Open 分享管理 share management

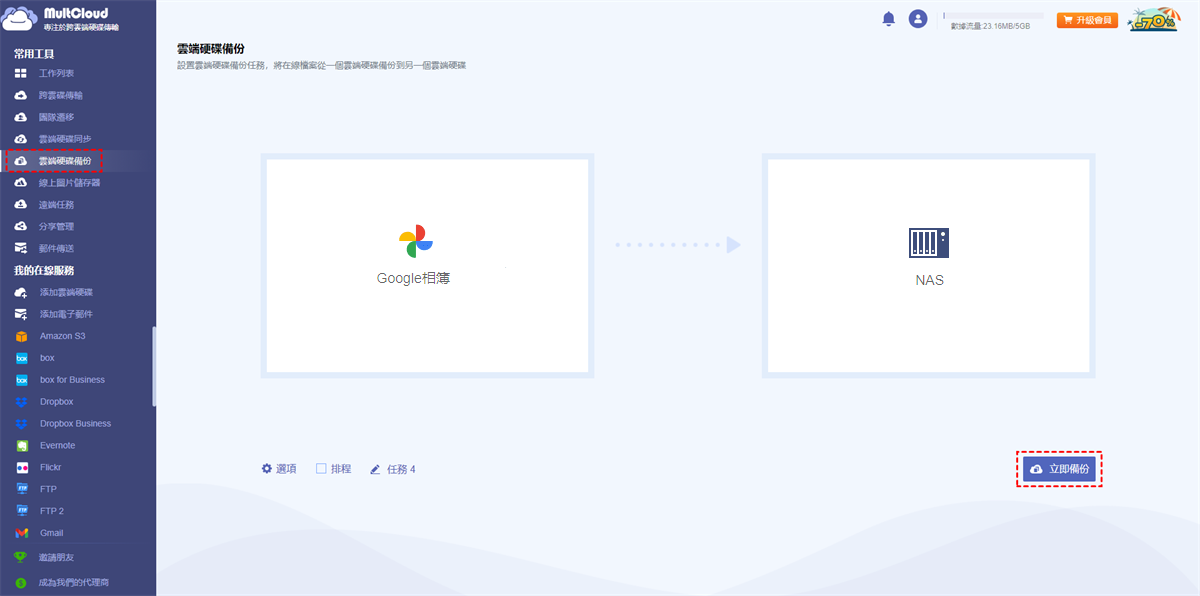[x=45, y=227]
